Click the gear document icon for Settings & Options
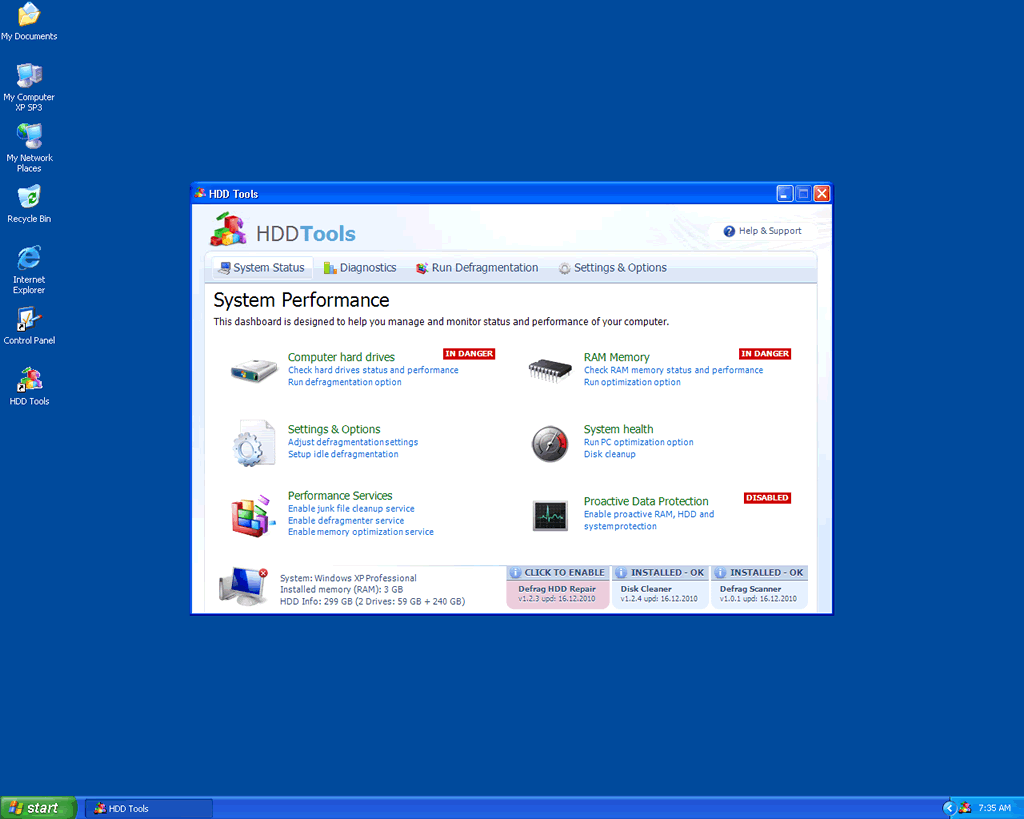 pyautogui.click(x=254, y=443)
